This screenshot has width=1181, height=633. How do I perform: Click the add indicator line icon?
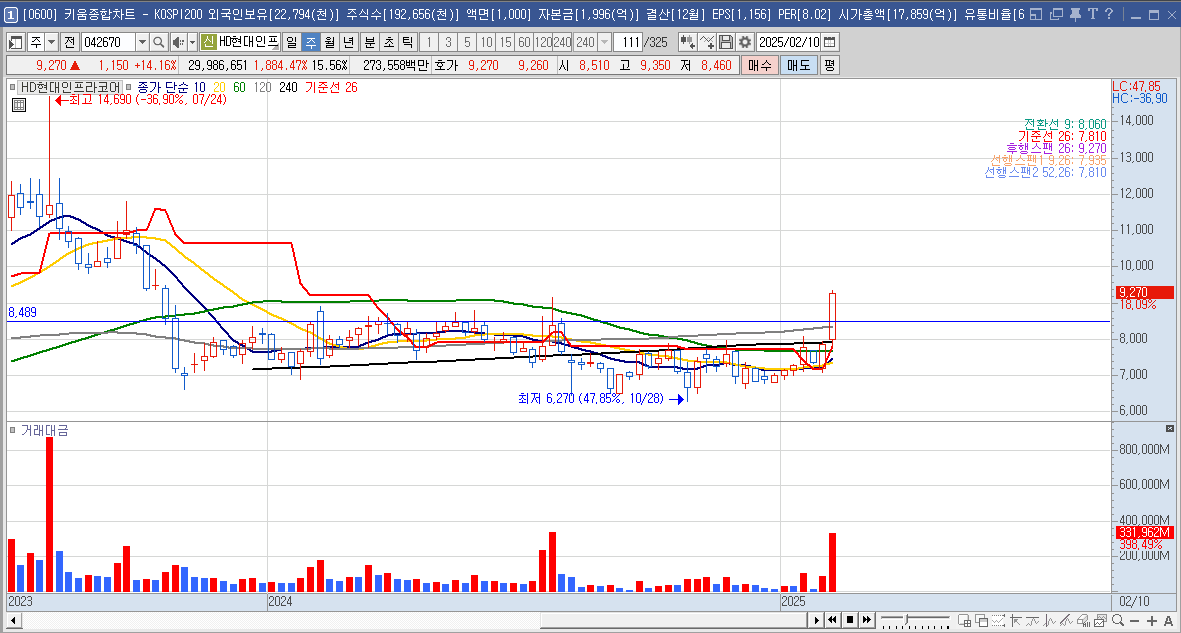coord(706,42)
